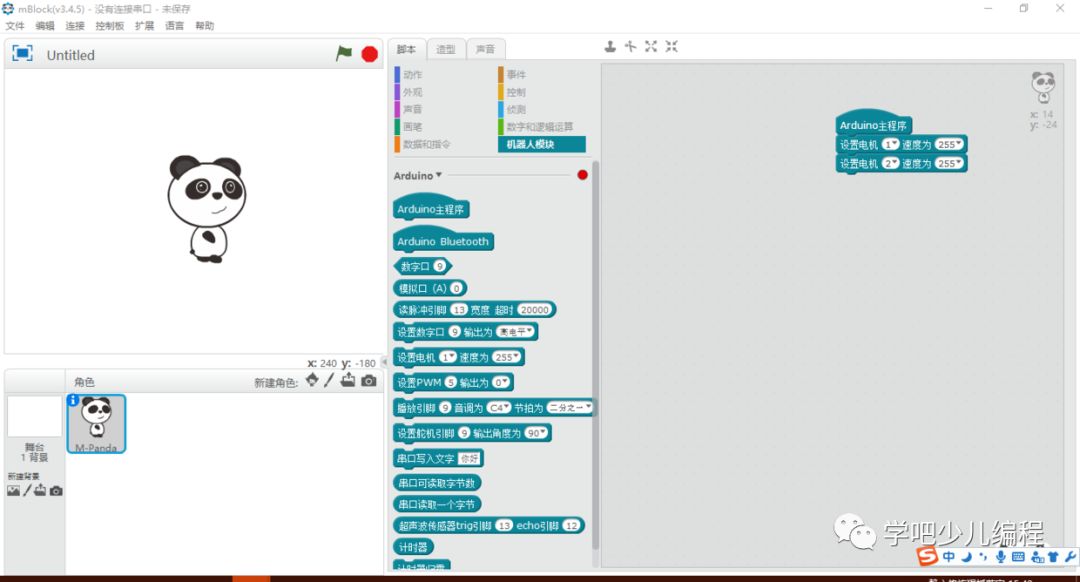
Task: Click the 你好 text field in serial block
Action: [469, 458]
